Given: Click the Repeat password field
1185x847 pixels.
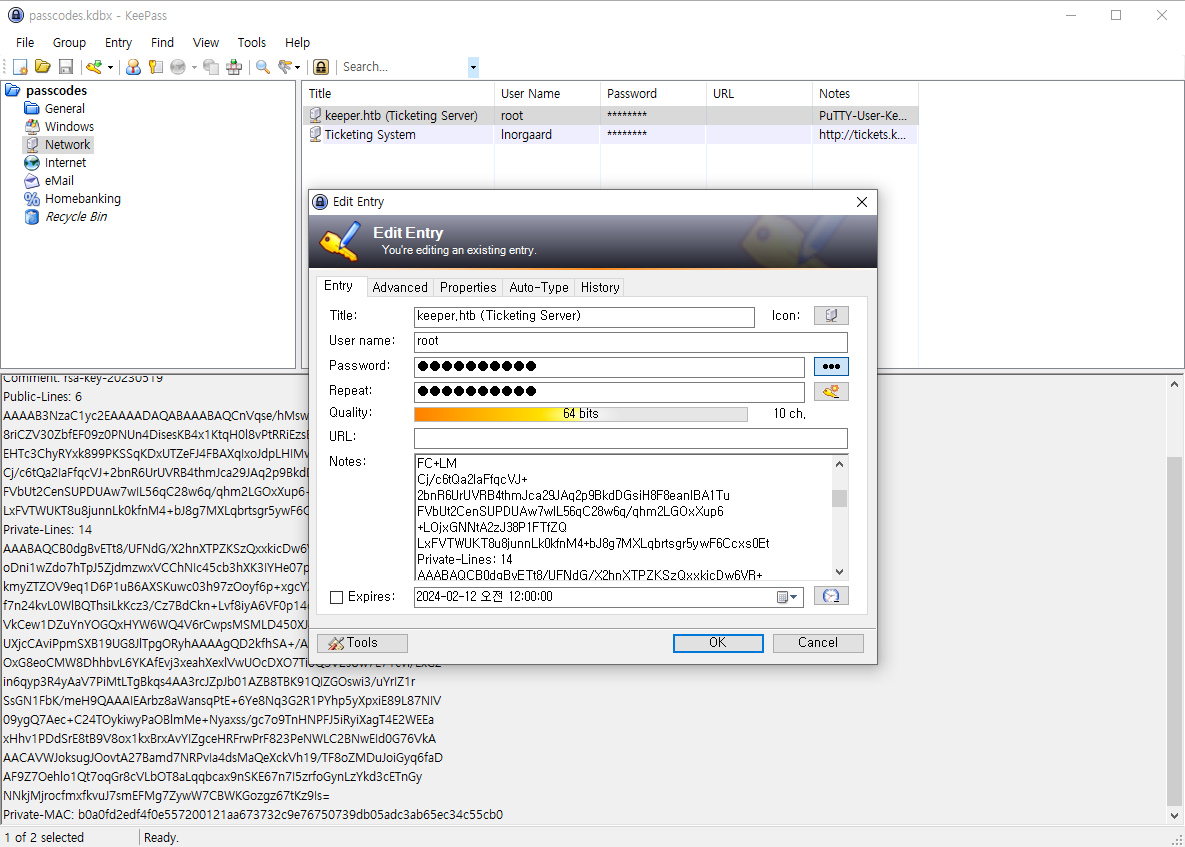Looking at the screenshot, I should (609, 391).
